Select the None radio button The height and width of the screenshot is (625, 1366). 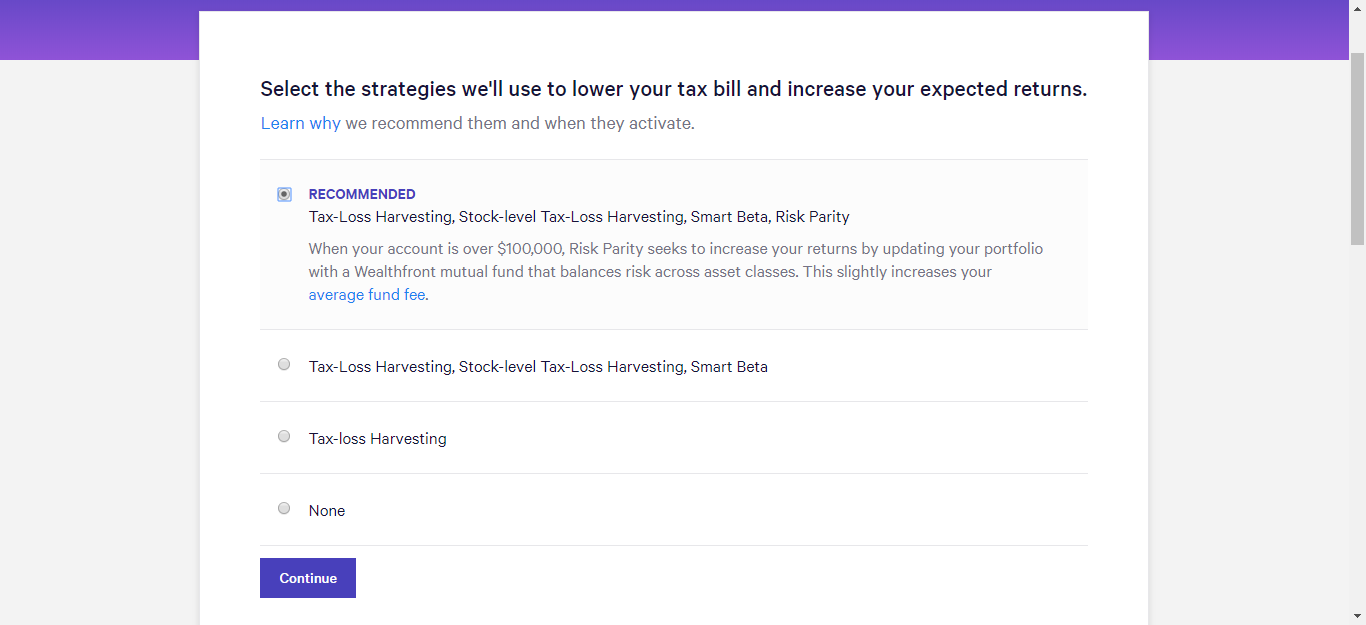pos(284,509)
